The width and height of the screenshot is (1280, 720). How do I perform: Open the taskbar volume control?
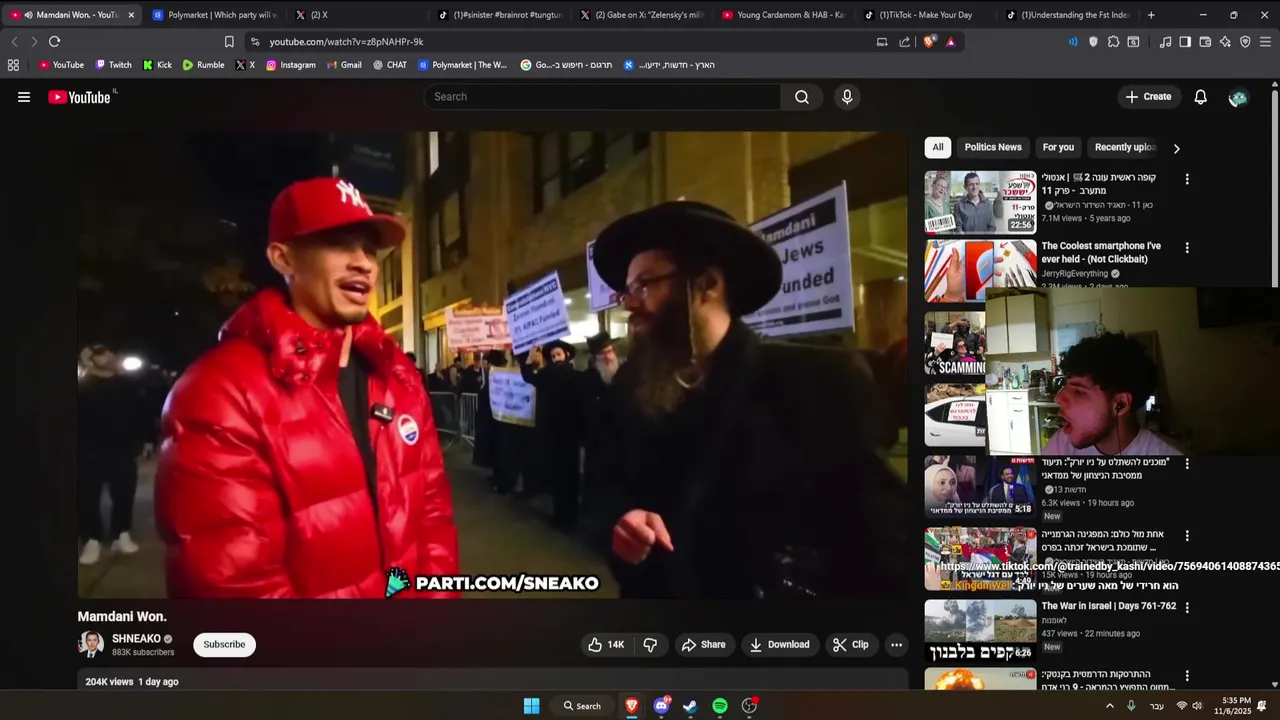[x=1197, y=706]
